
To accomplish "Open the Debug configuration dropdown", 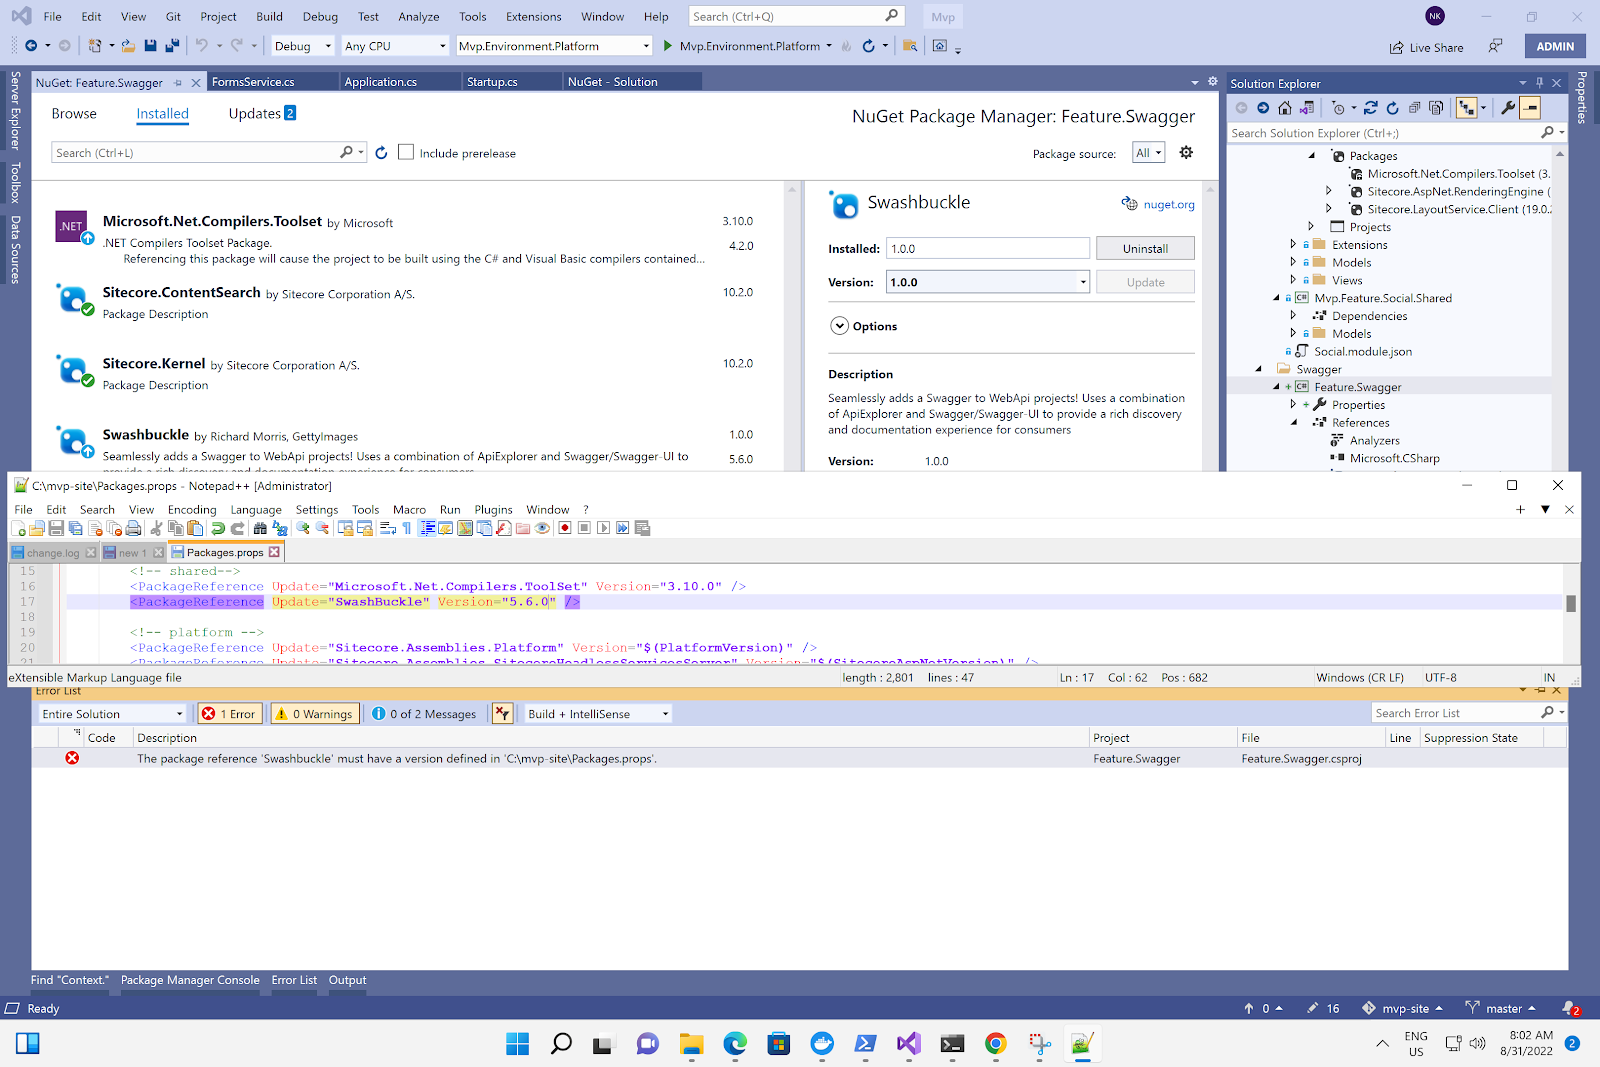I will (x=302, y=46).
